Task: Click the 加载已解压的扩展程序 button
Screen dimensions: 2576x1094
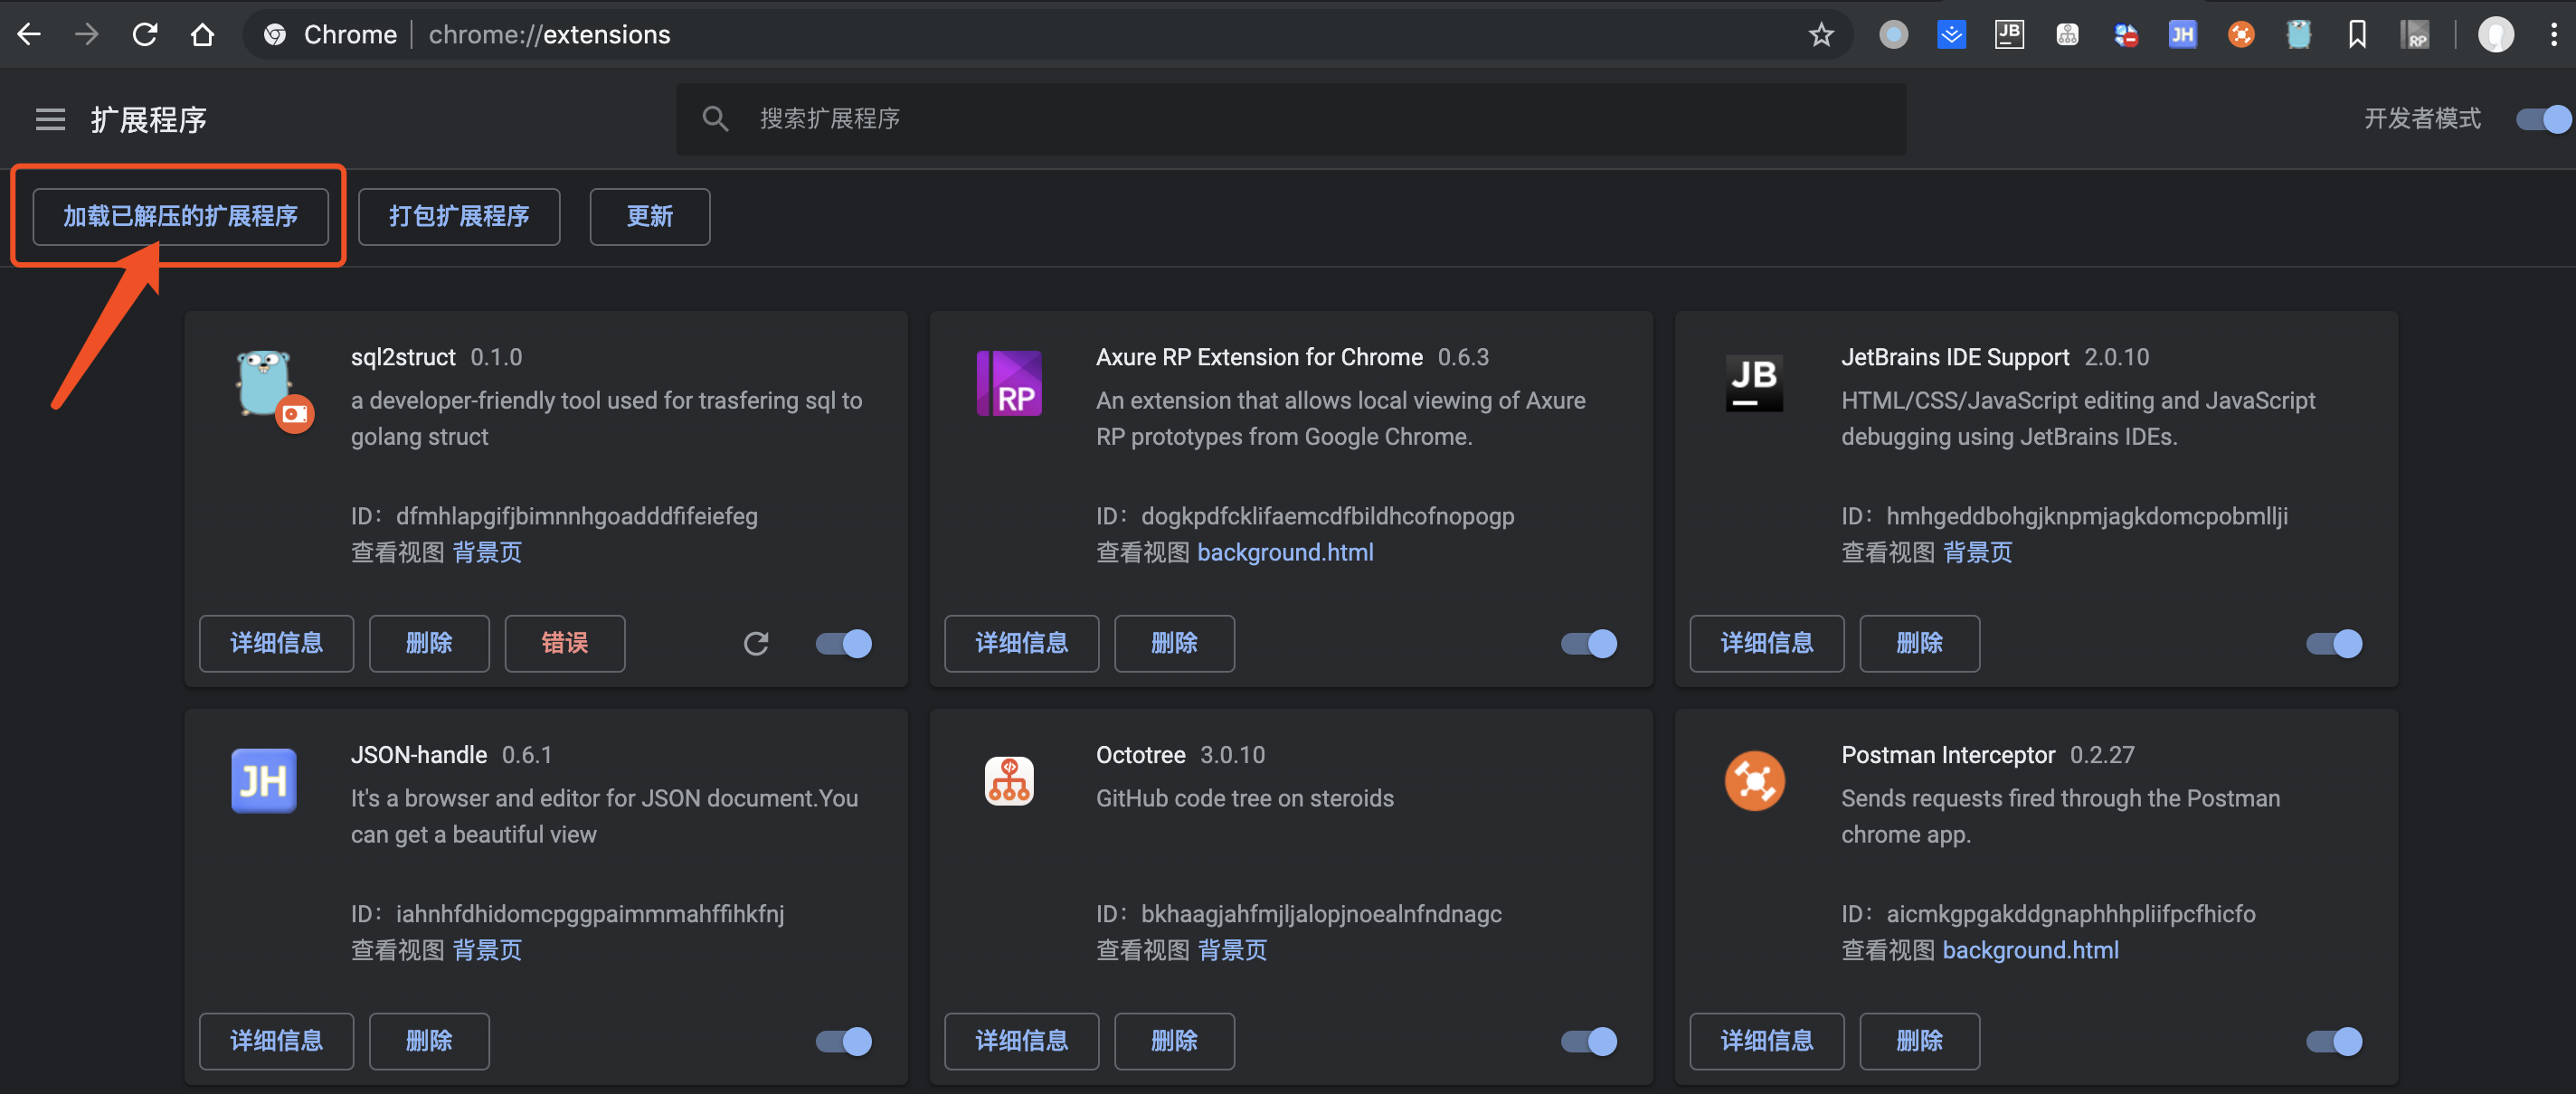Action: pyautogui.click(x=180, y=216)
